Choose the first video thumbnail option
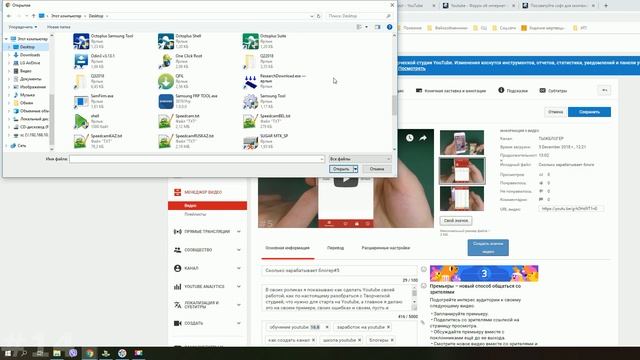 pyautogui.click(x=462, y=142)
